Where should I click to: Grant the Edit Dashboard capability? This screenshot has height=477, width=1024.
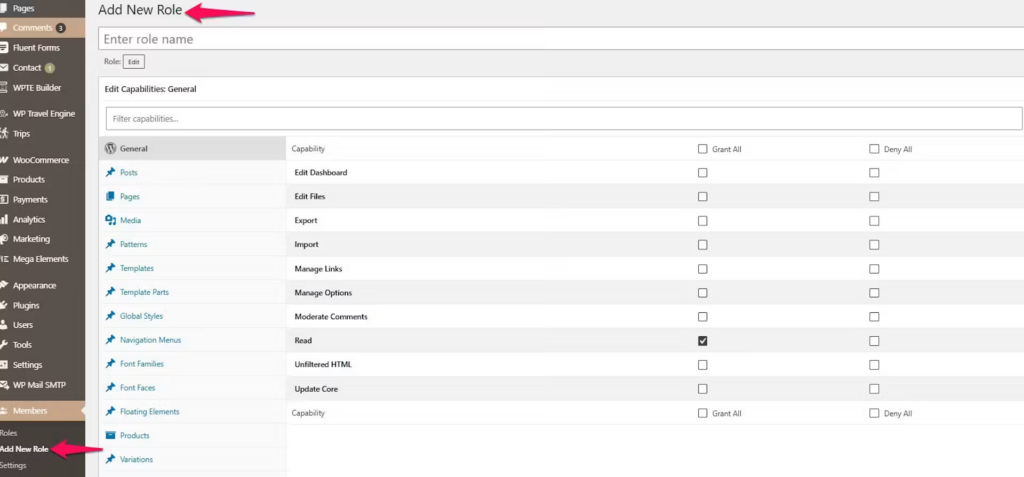coord(703,173)
